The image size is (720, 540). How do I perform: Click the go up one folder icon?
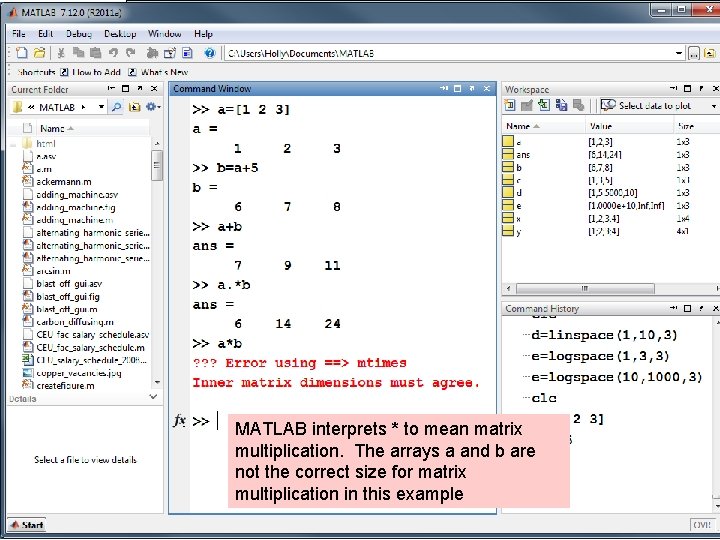709,54
